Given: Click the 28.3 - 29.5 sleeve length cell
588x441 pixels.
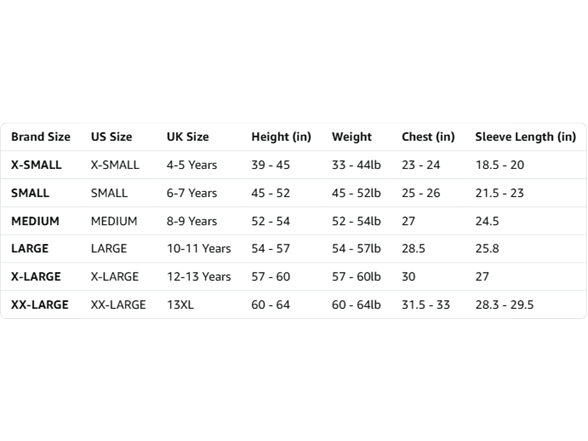Looking at the screenshot, I should (x=504, y=305).
